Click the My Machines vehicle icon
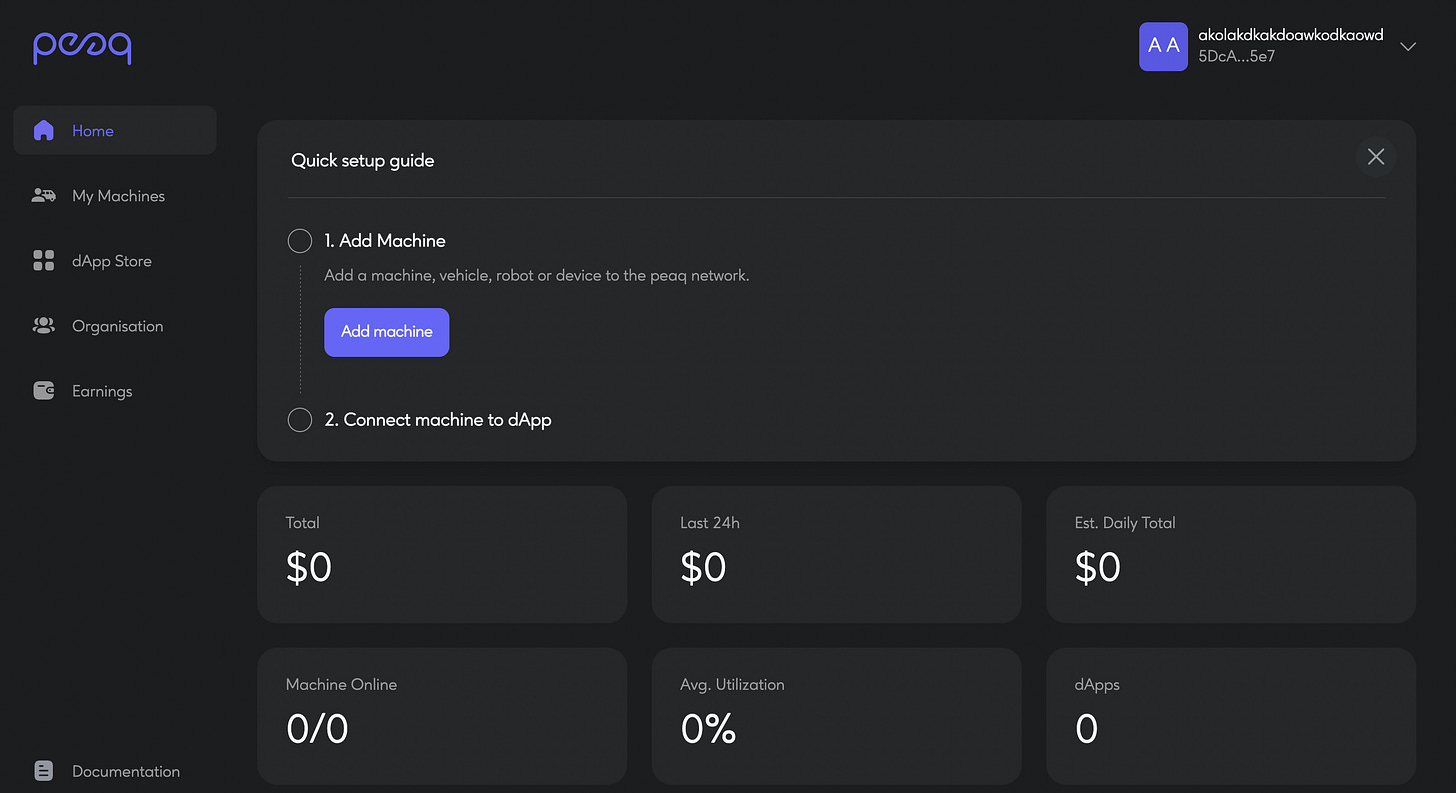The image size is (1456, 793). (43, 196)
